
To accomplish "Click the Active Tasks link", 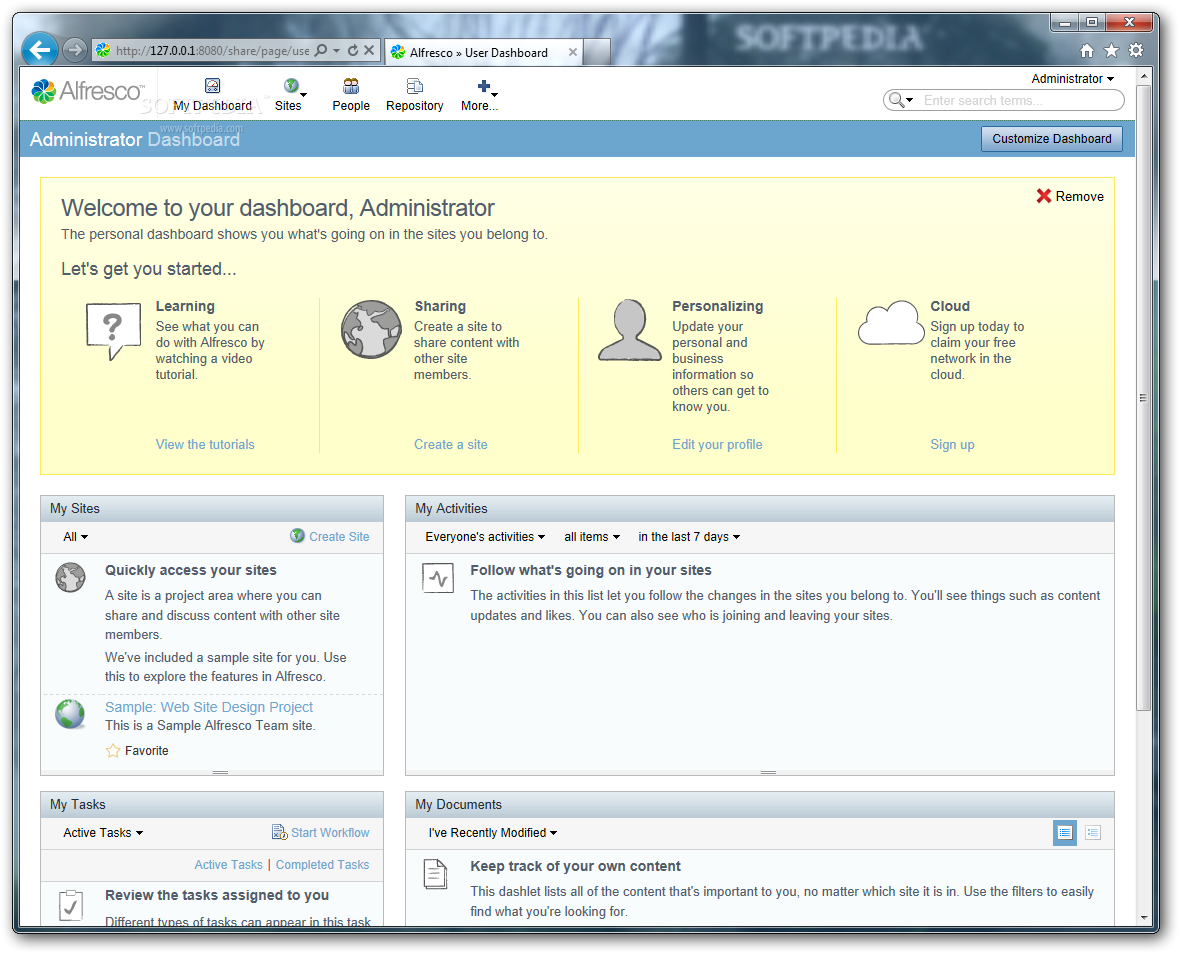I will tap(228, 865).
